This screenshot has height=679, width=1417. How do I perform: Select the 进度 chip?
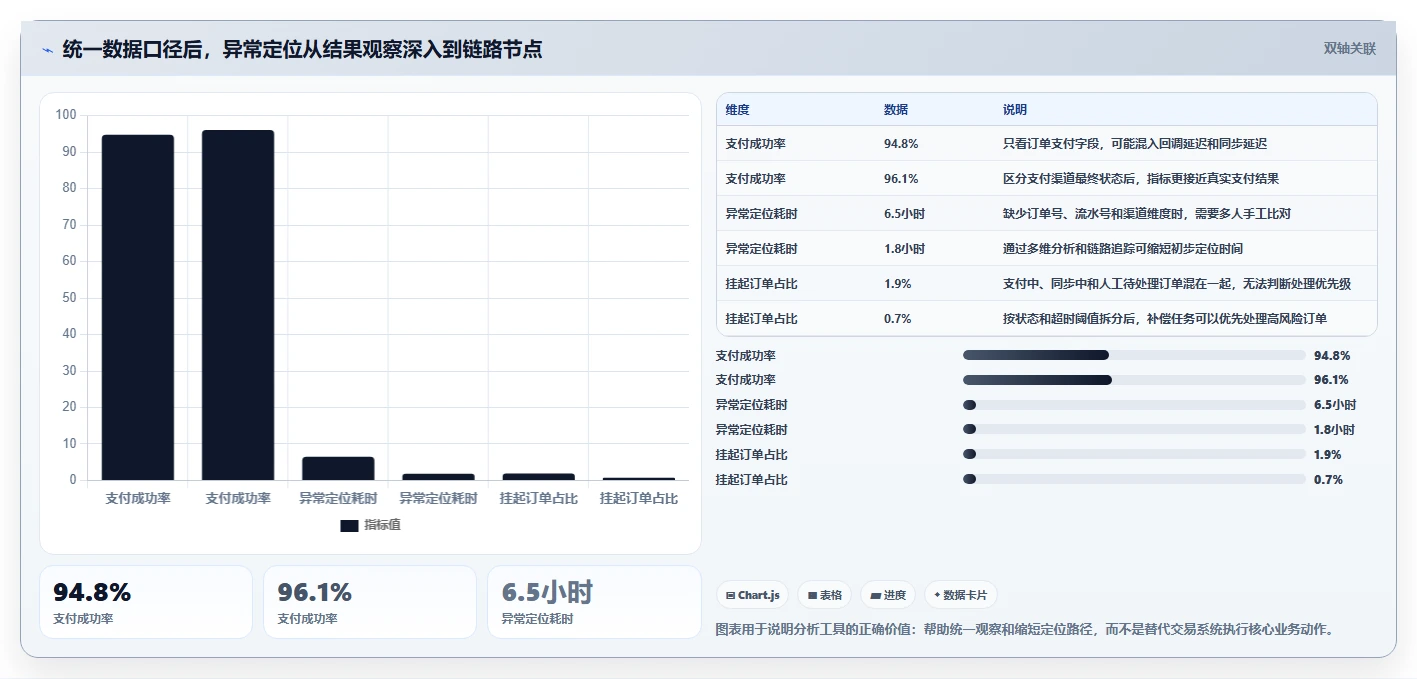tap(888, 595)
